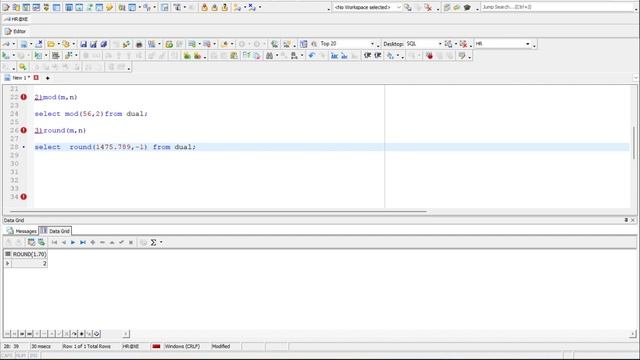This screenshot has width=640, height=360.
Task: Click the editor horizontal scrollbar
Action: [218, 211]
